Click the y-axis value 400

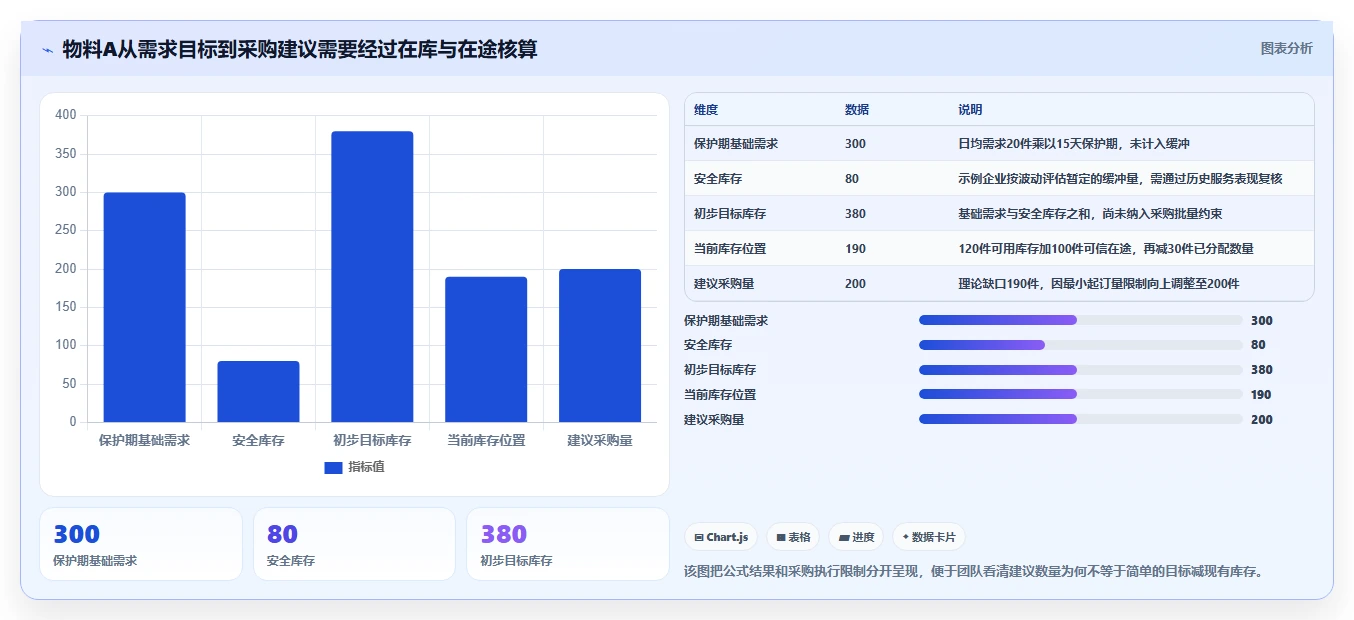[x=66, y=115]
